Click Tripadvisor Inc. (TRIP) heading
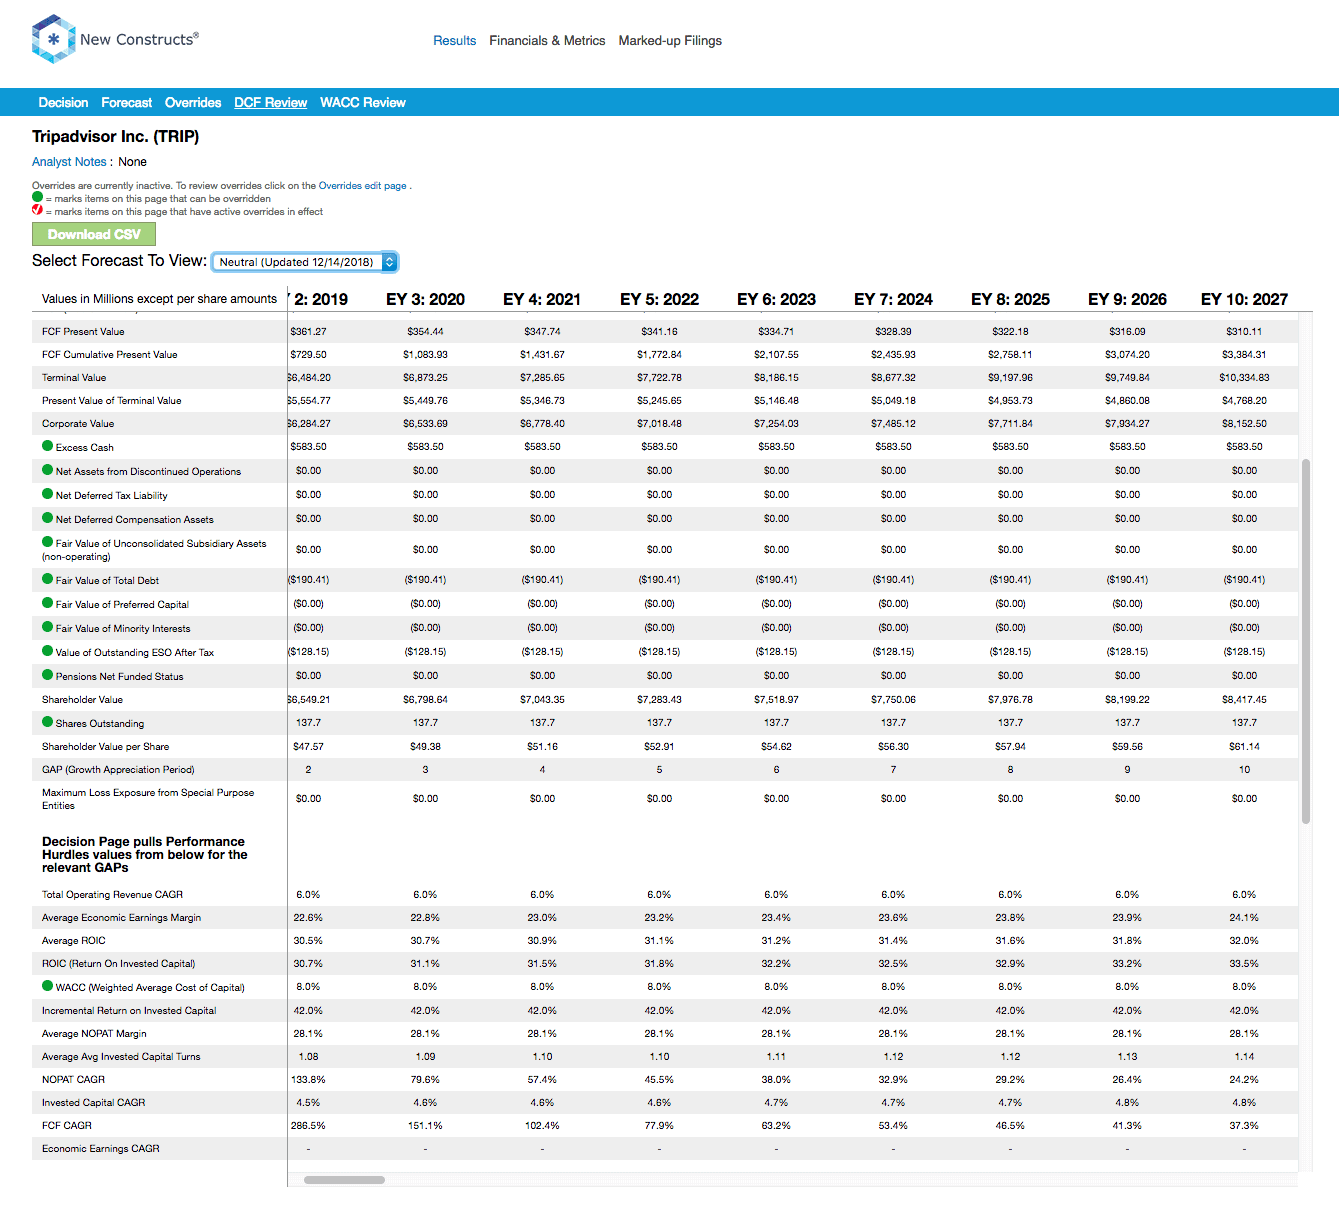 [x=115, y=137]
